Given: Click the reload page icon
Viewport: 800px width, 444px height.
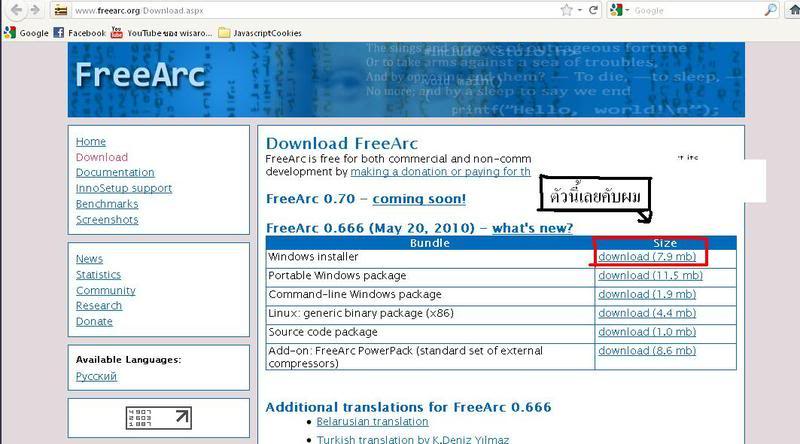Looking at the screenshot, I should (593, 10).
